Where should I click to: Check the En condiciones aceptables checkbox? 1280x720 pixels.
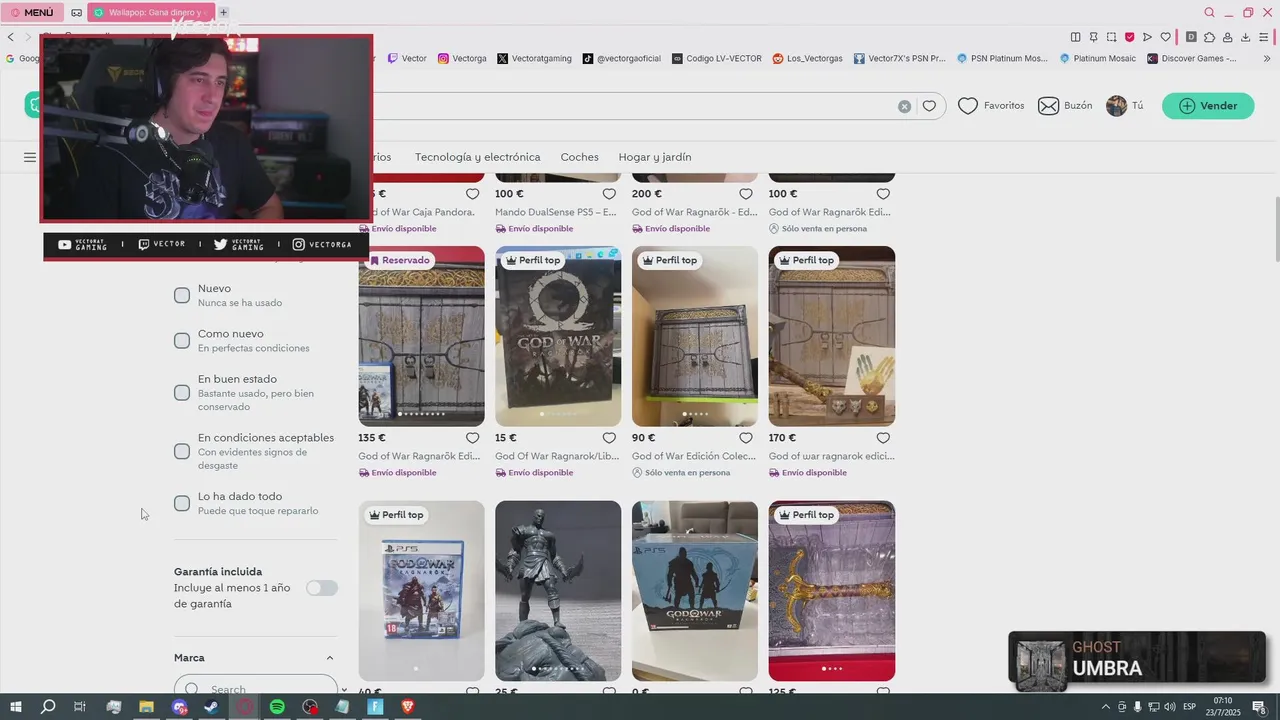point(182,452)
